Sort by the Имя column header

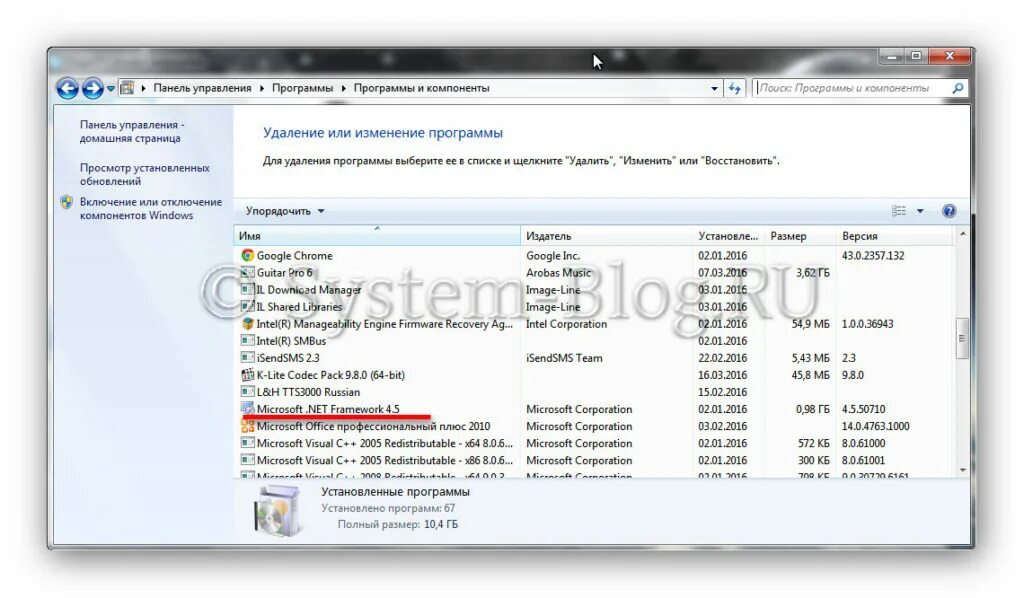pyautogui.click(x=377, y=236)
